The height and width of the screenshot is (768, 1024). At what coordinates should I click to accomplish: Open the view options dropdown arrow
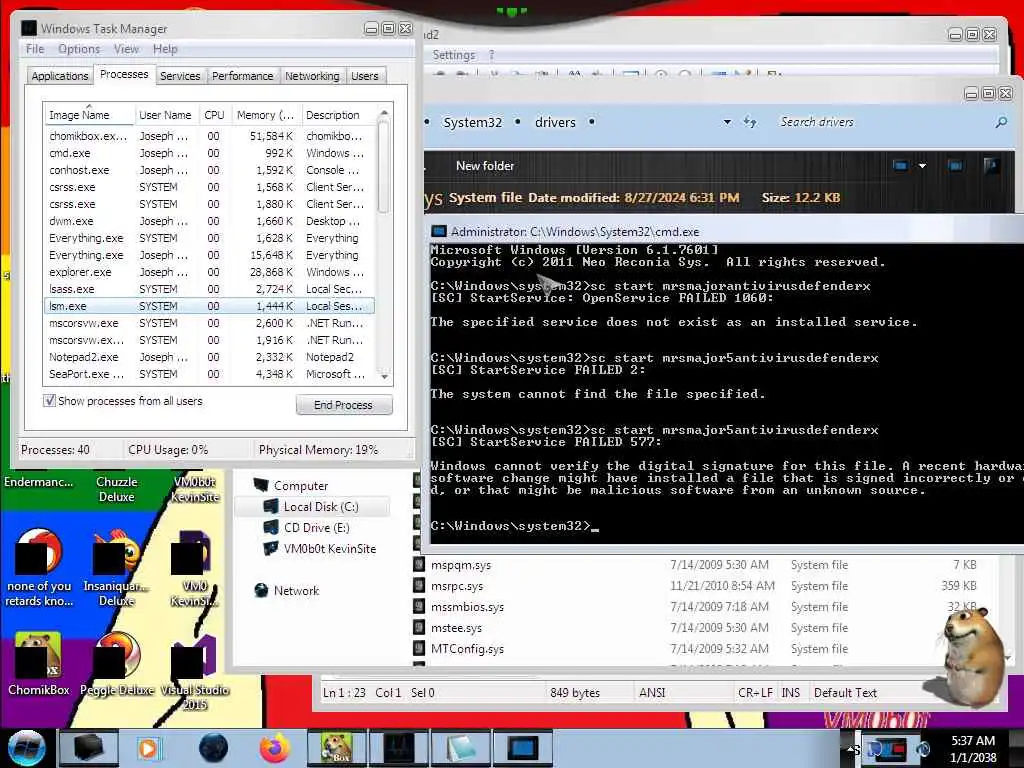click(x=922, y=166)
